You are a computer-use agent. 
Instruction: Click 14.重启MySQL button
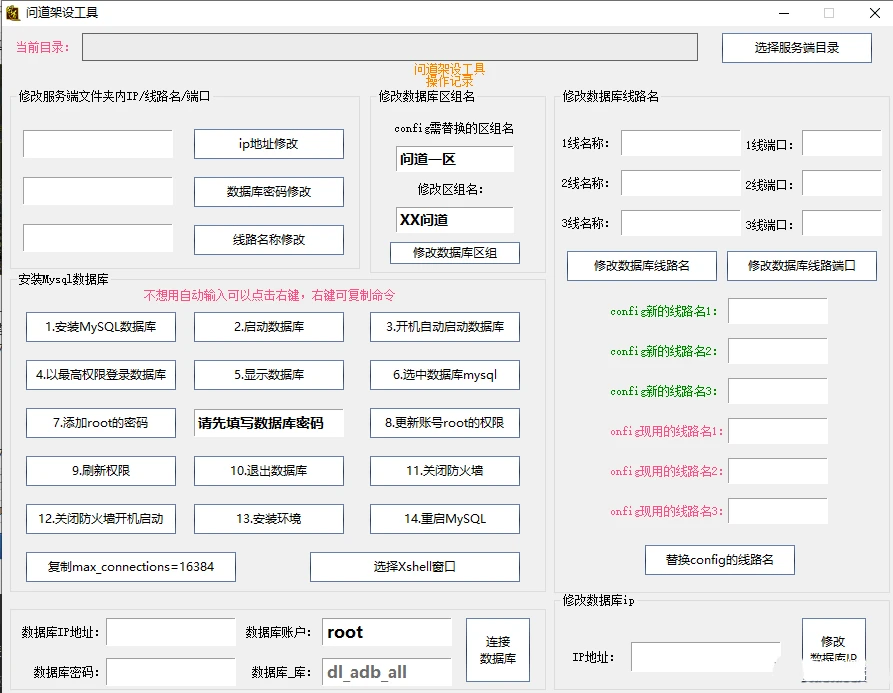coord(444,519)
